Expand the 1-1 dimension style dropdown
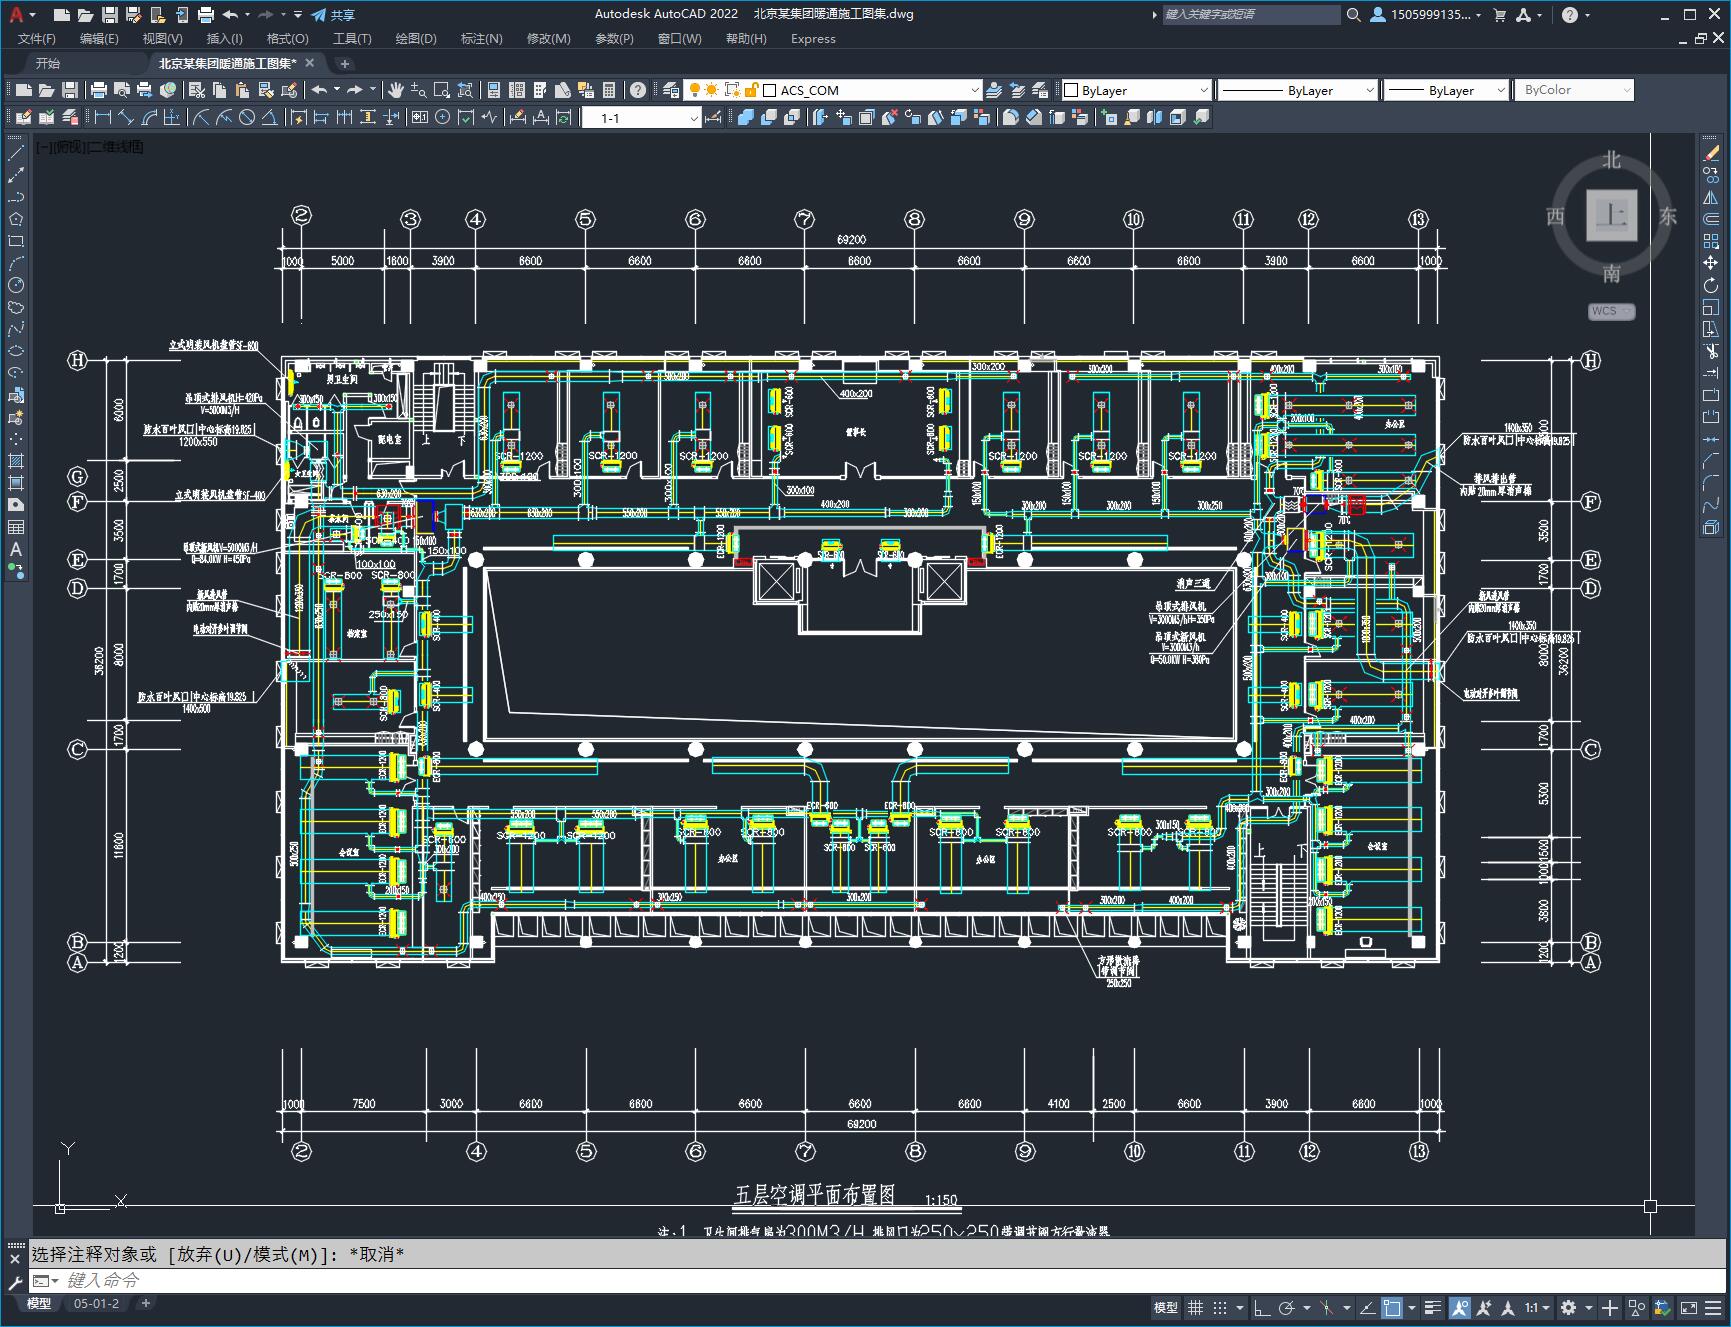The image size is (1731, 1327). click(693, 118)
